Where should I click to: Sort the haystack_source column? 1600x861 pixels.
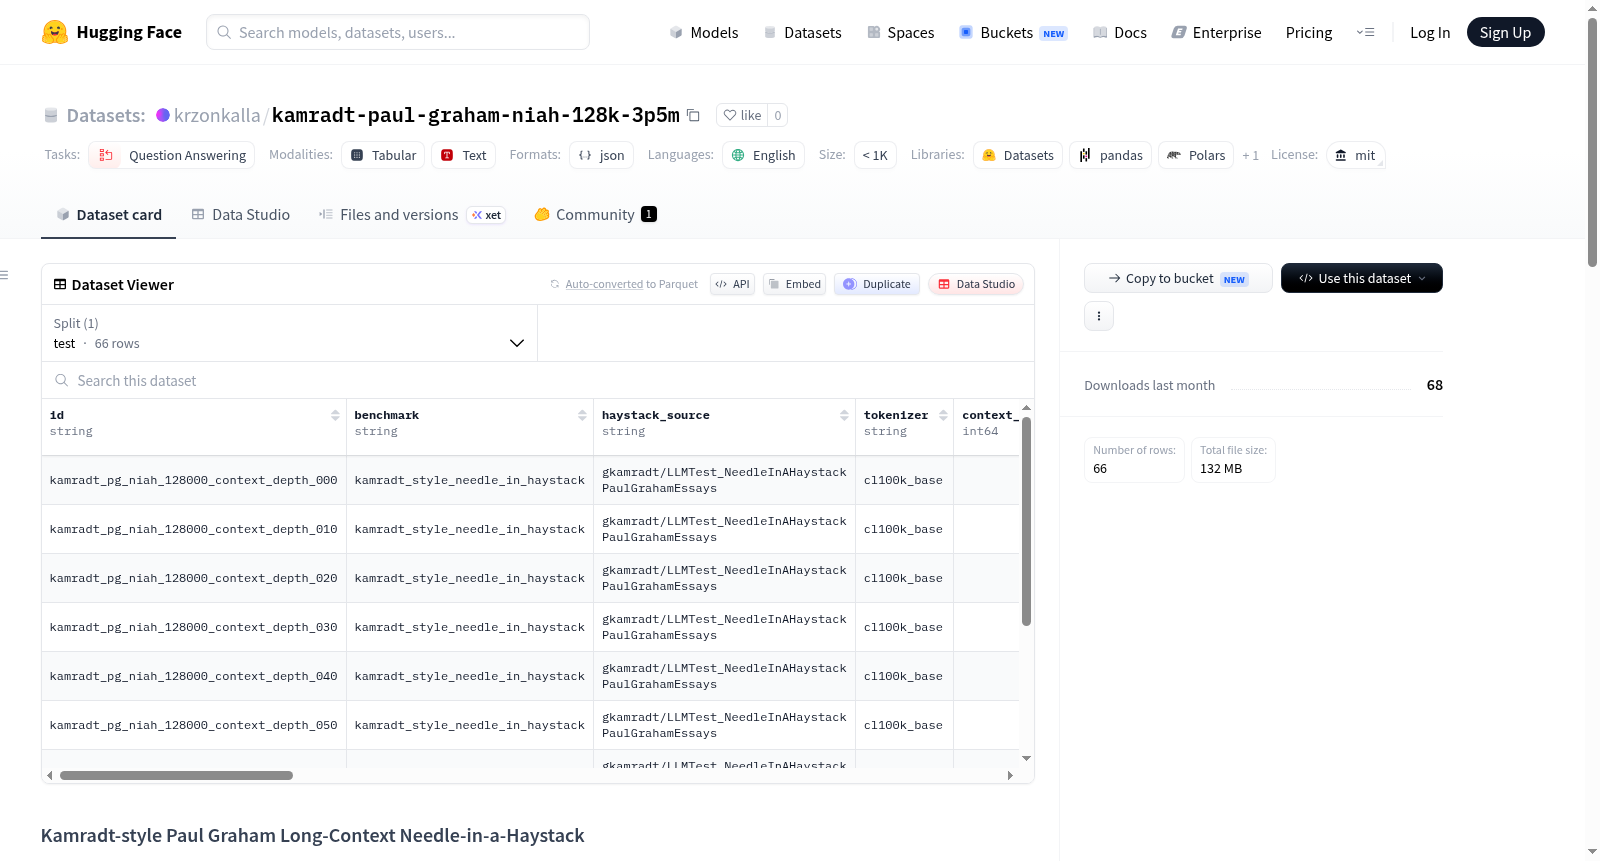pos(844,415)
